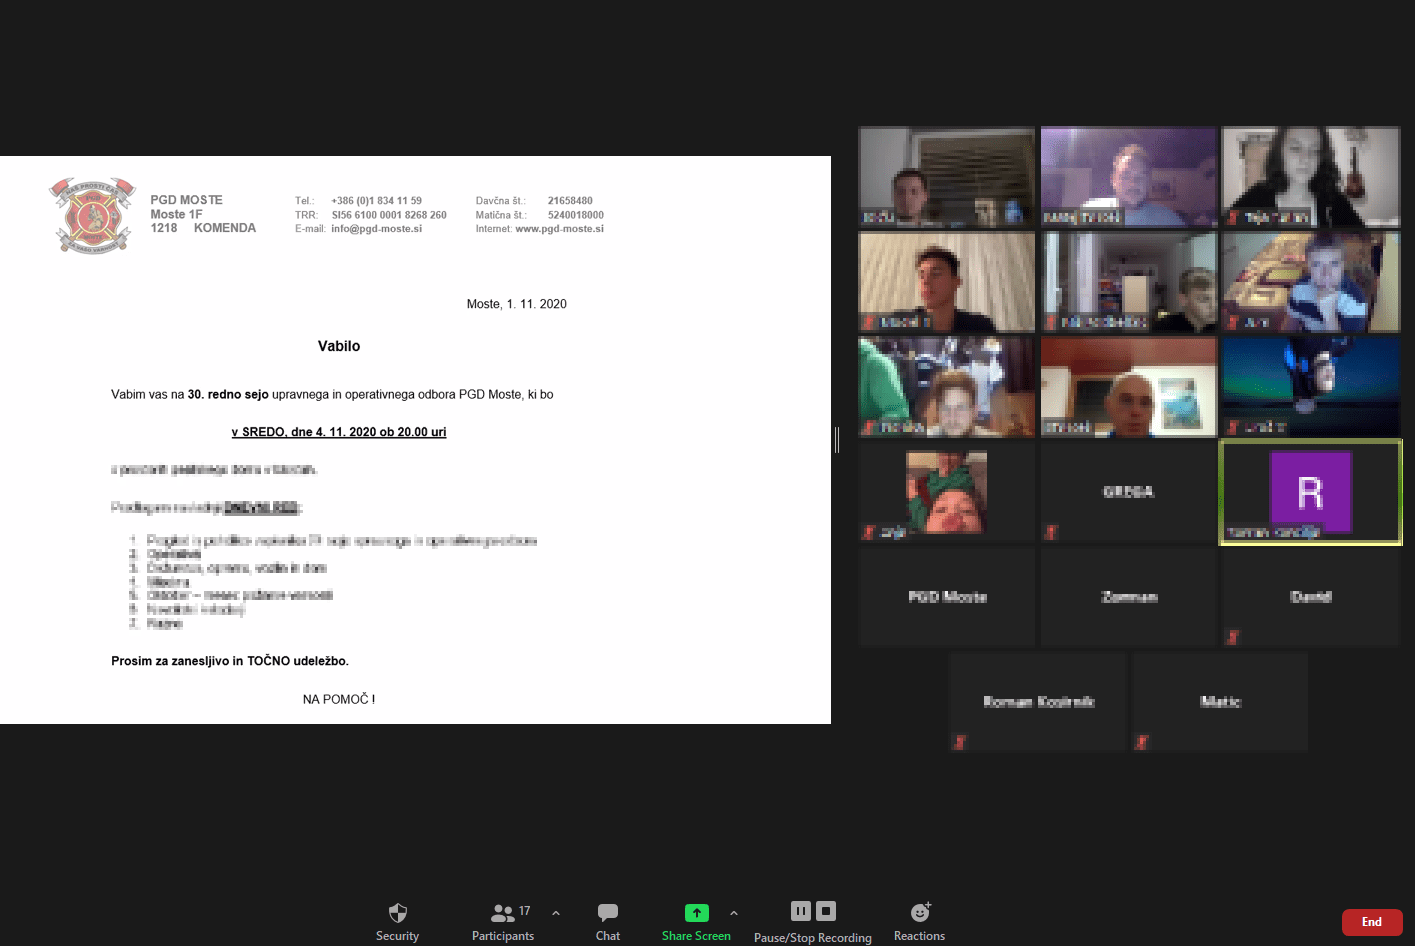Select the video tile with window blinds
1416x946 pixels.
point(947,177)
